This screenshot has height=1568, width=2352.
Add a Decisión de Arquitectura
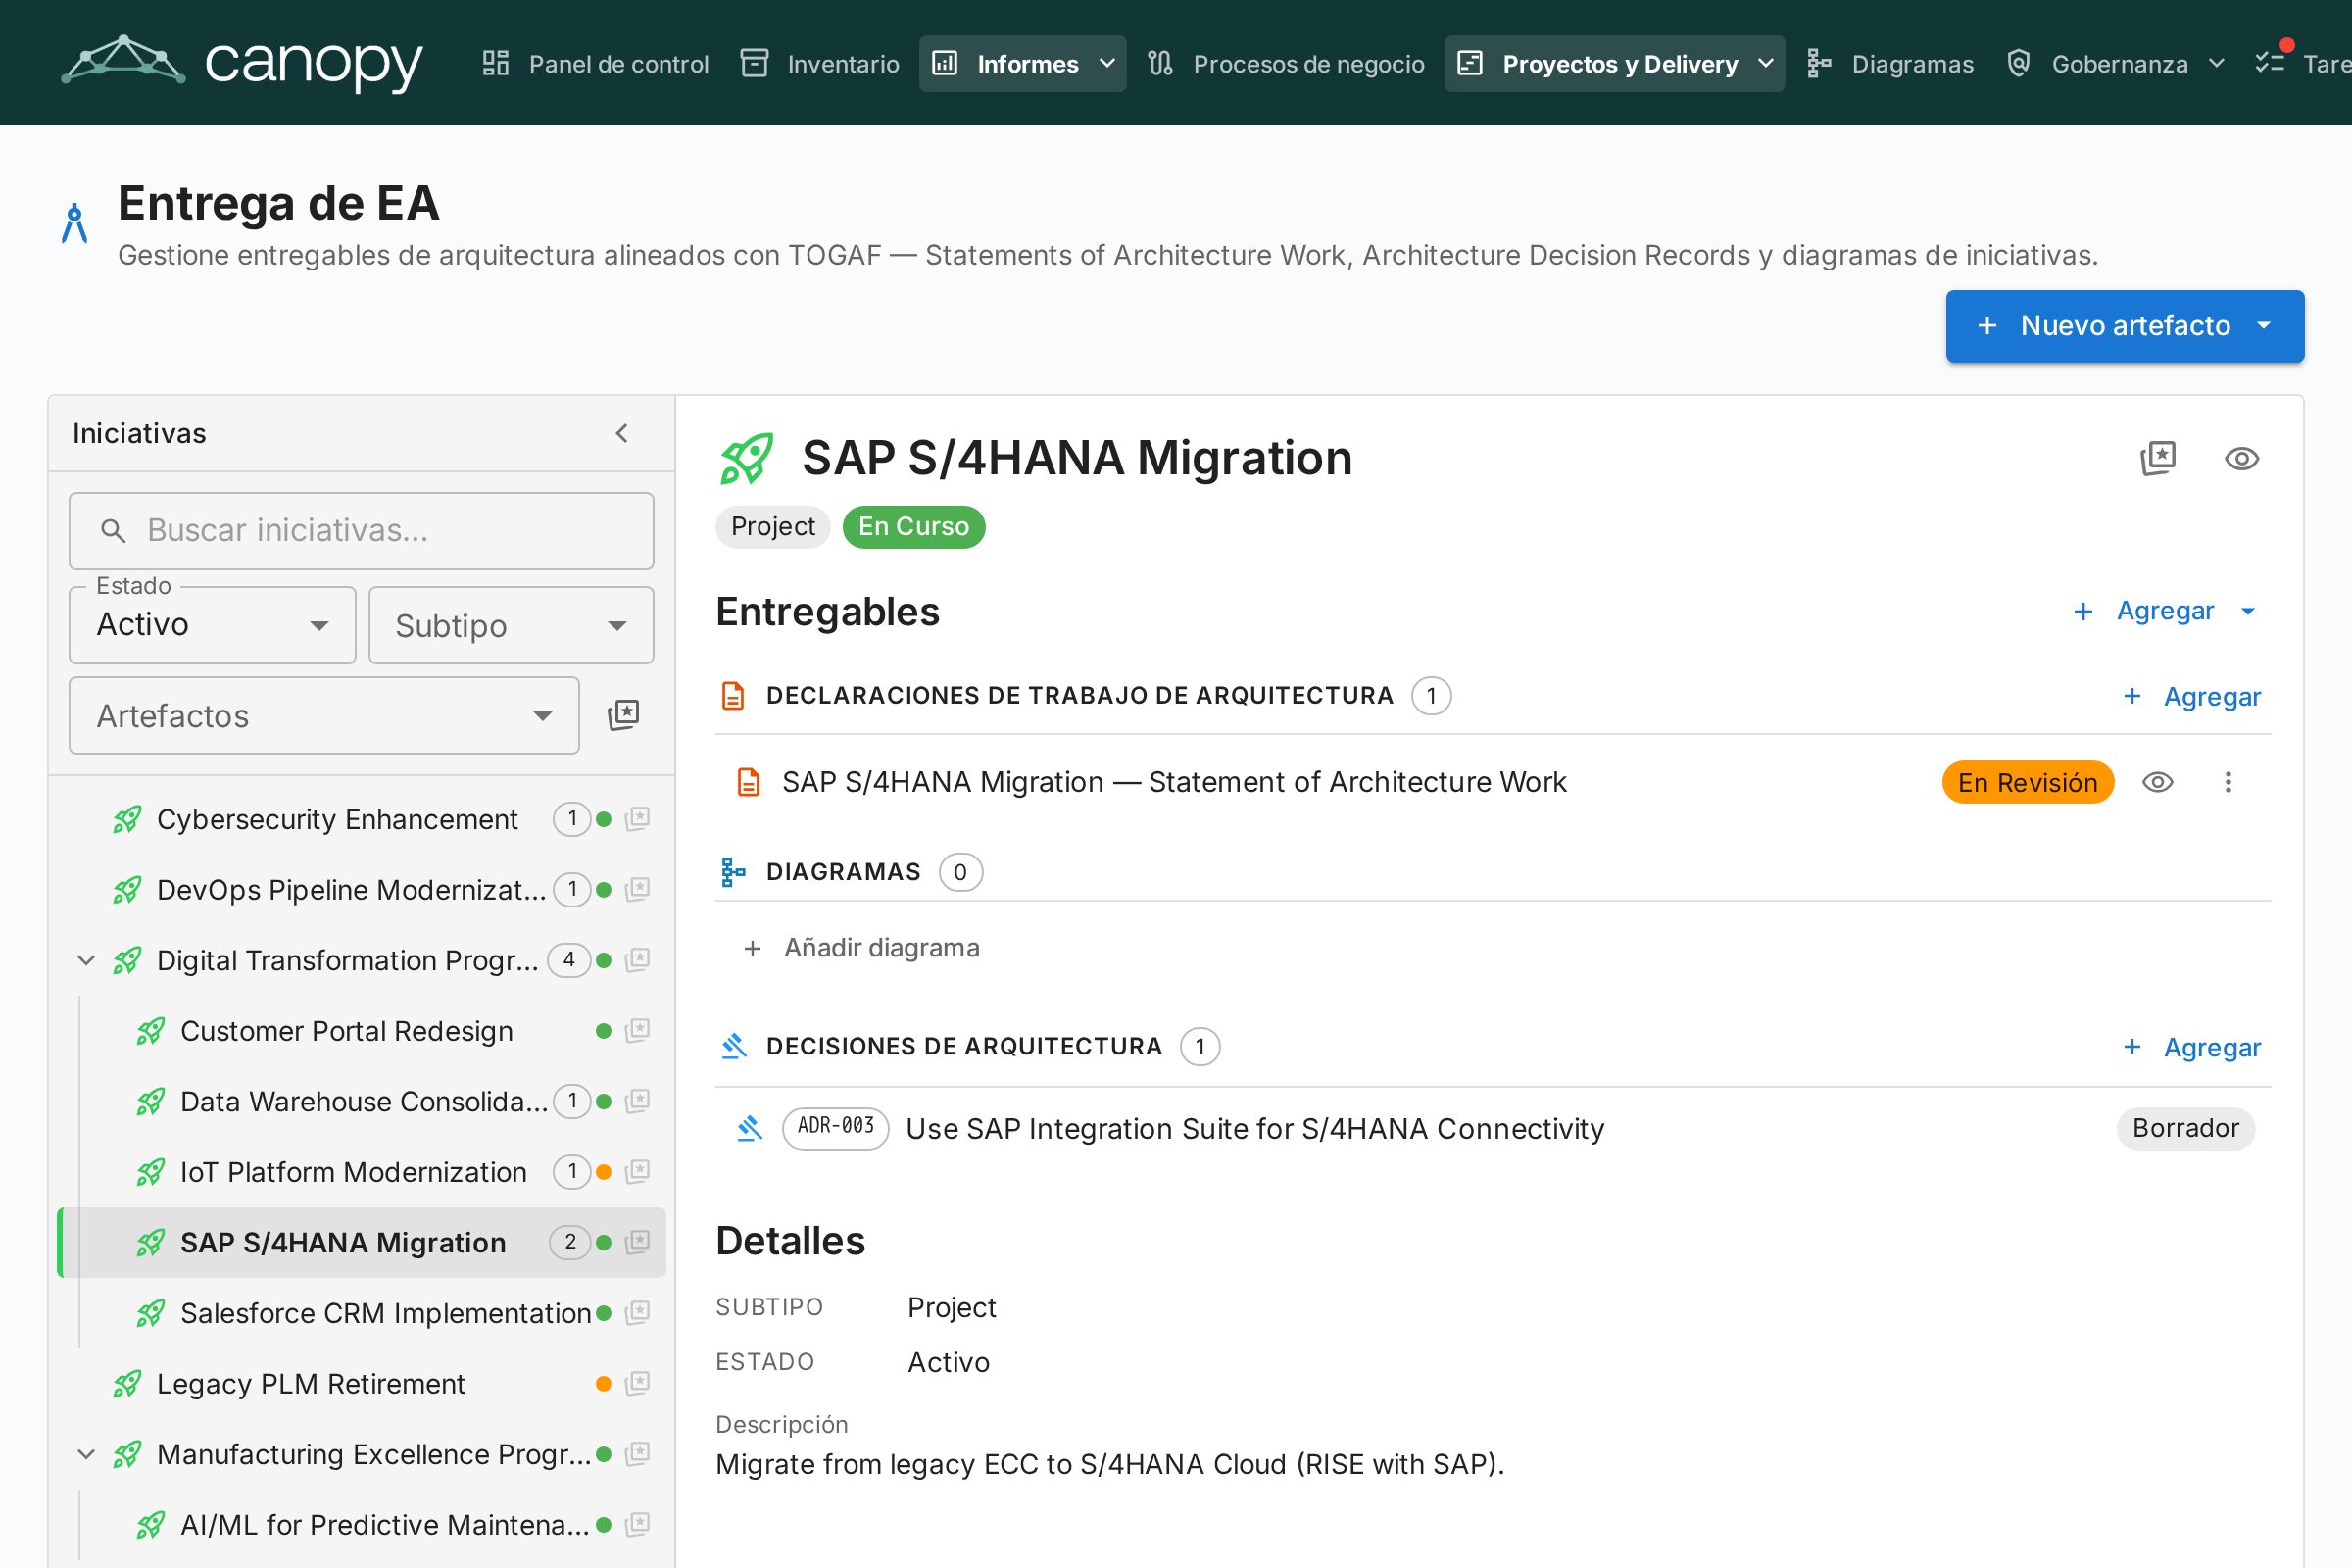pyautogui.click(x=2191, y=1047)
